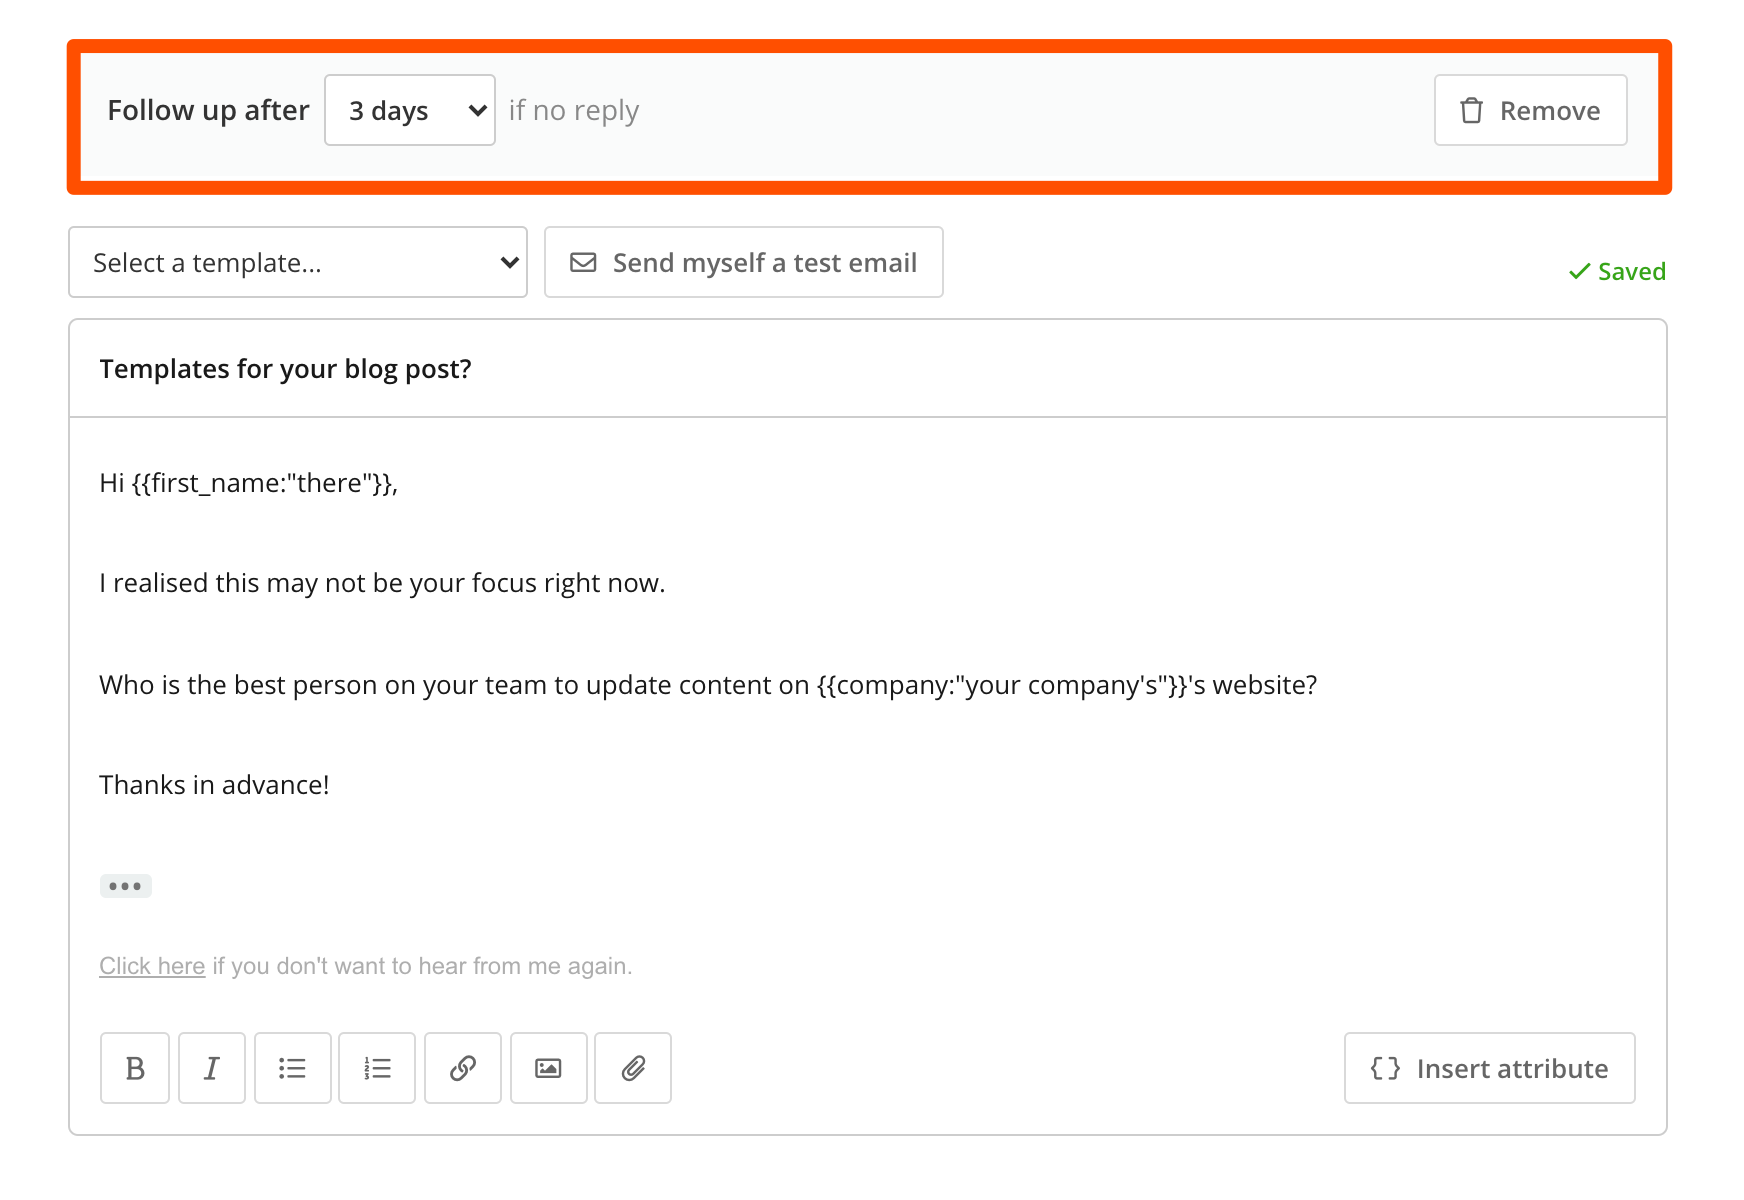Click the envelope icon beside test email text
Screen dimensions: 1744x1200
click(583, 262)
